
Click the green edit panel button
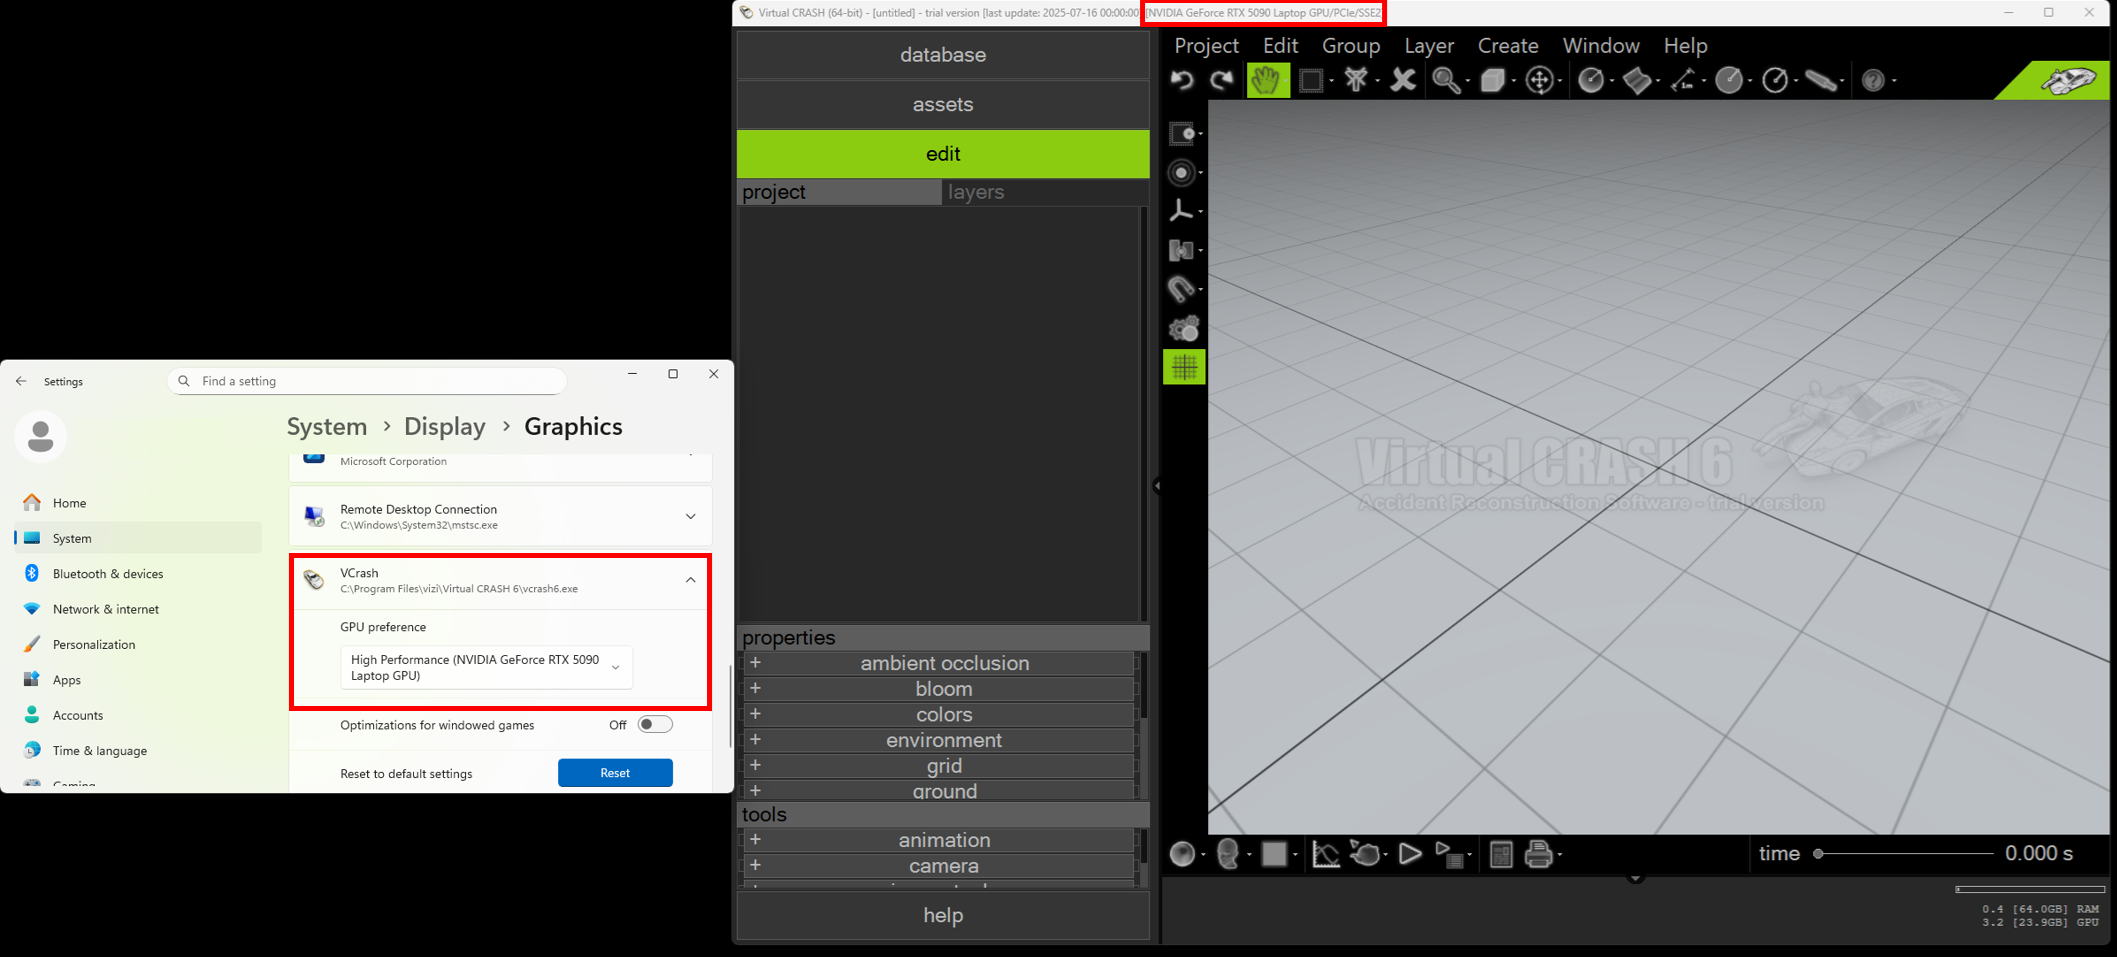pyautogui.click(x=943, y=154)
